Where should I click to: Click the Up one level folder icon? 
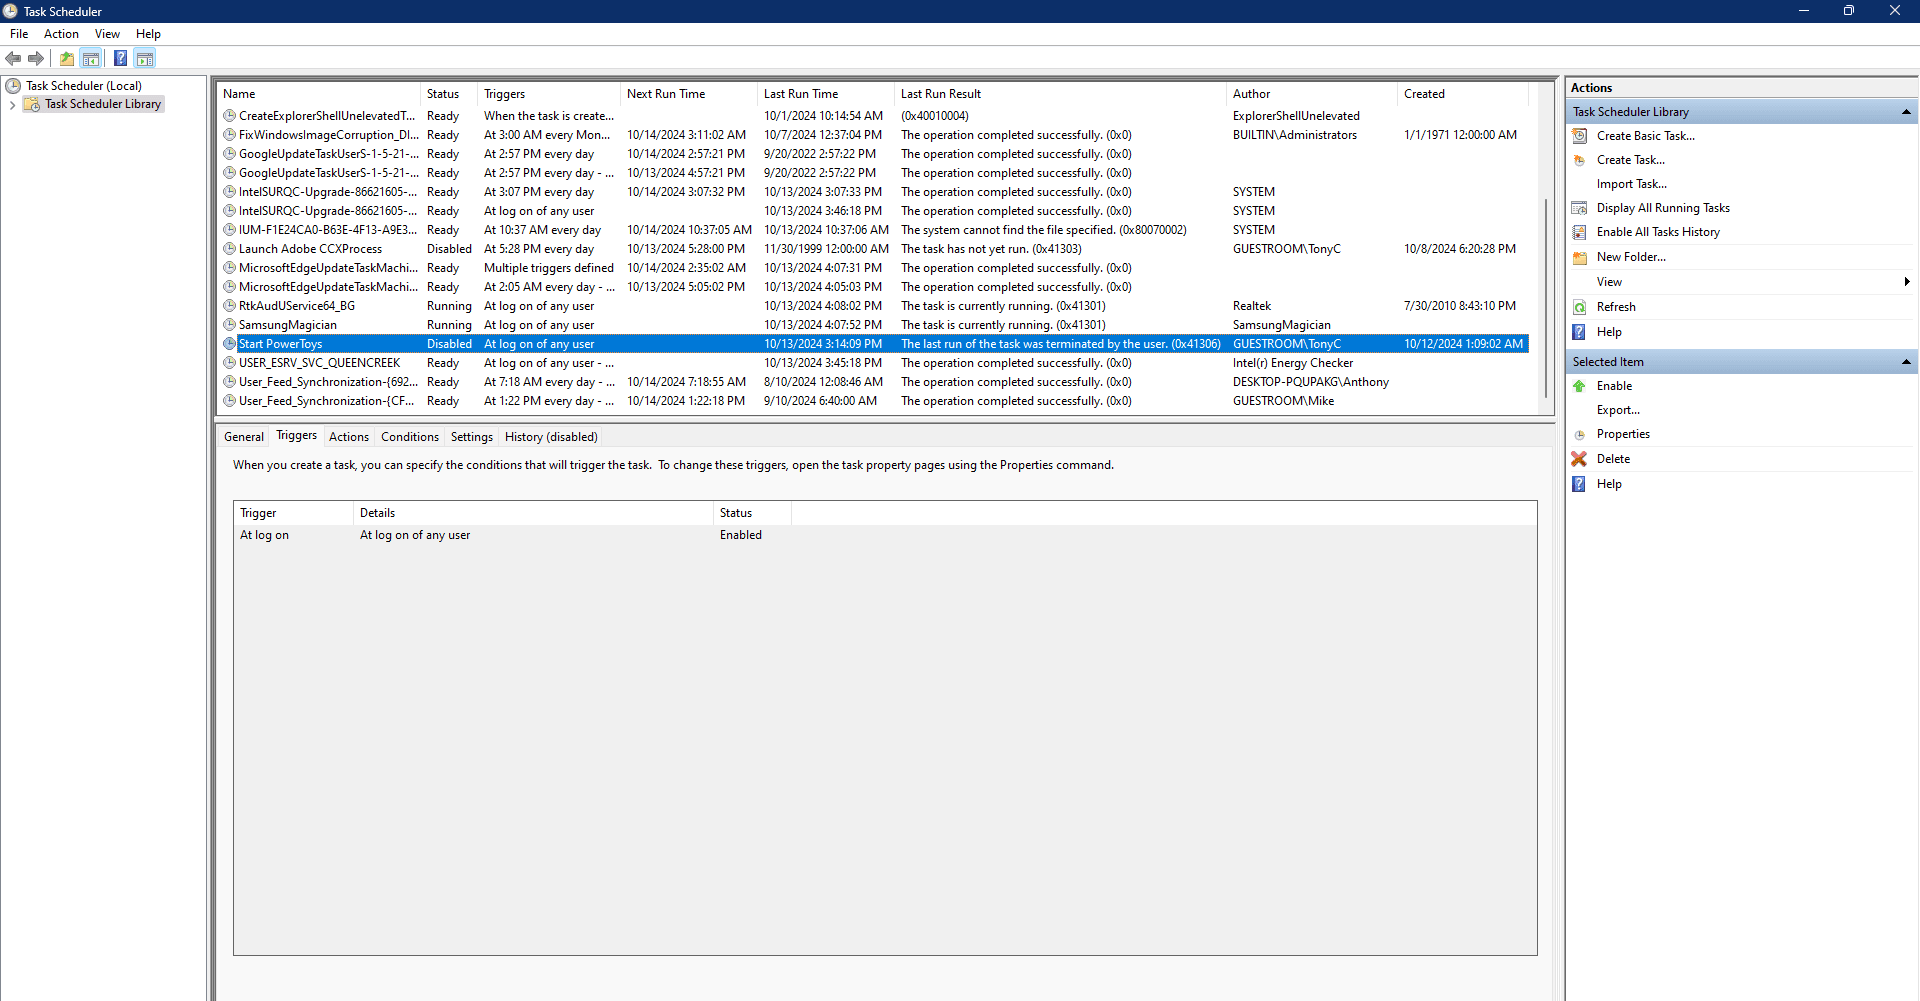tap(67, 58)
